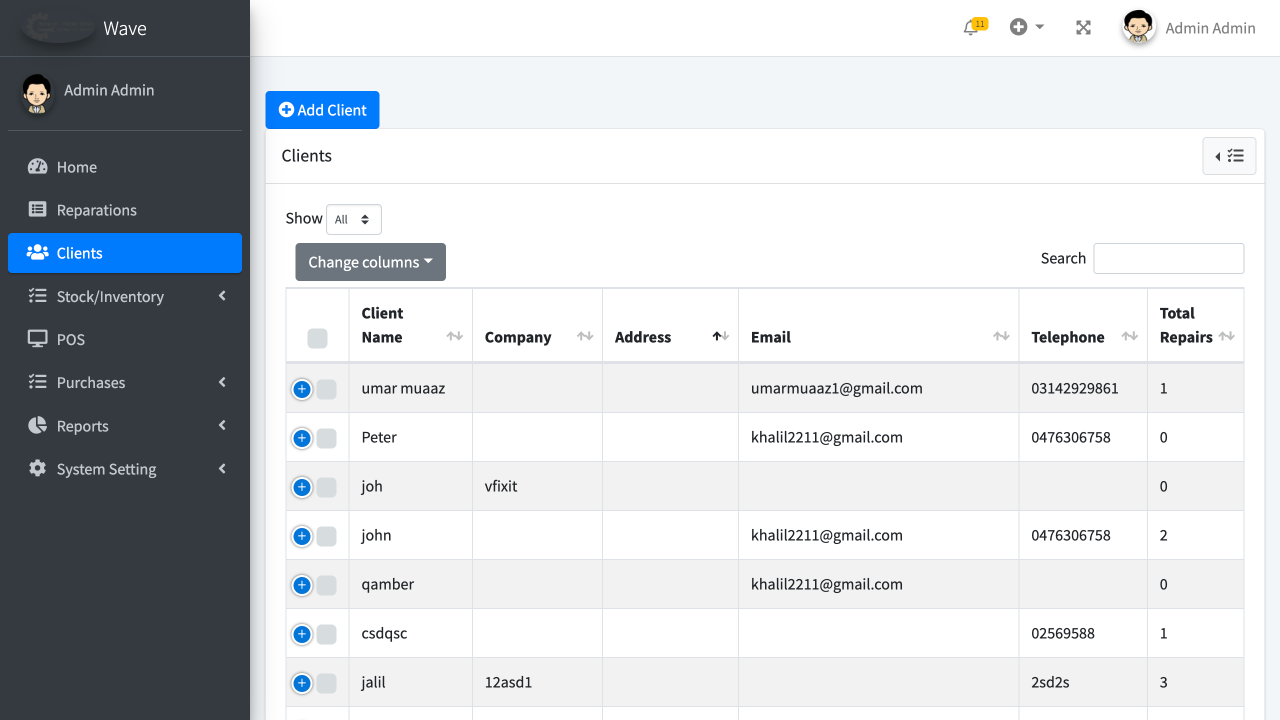
Task: Open the Show entries dropdown
Action: point(354,219)
